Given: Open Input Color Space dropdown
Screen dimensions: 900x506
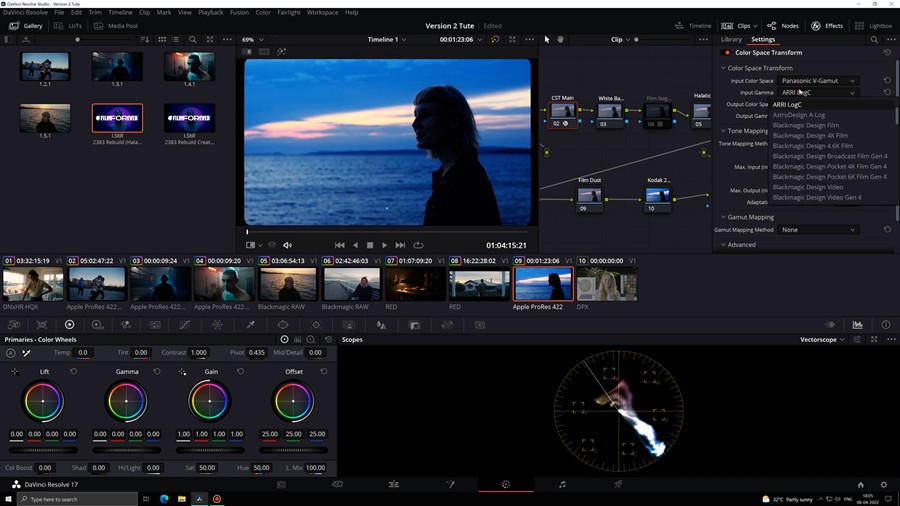Looking at the screenshot, I should click(817, 81).
